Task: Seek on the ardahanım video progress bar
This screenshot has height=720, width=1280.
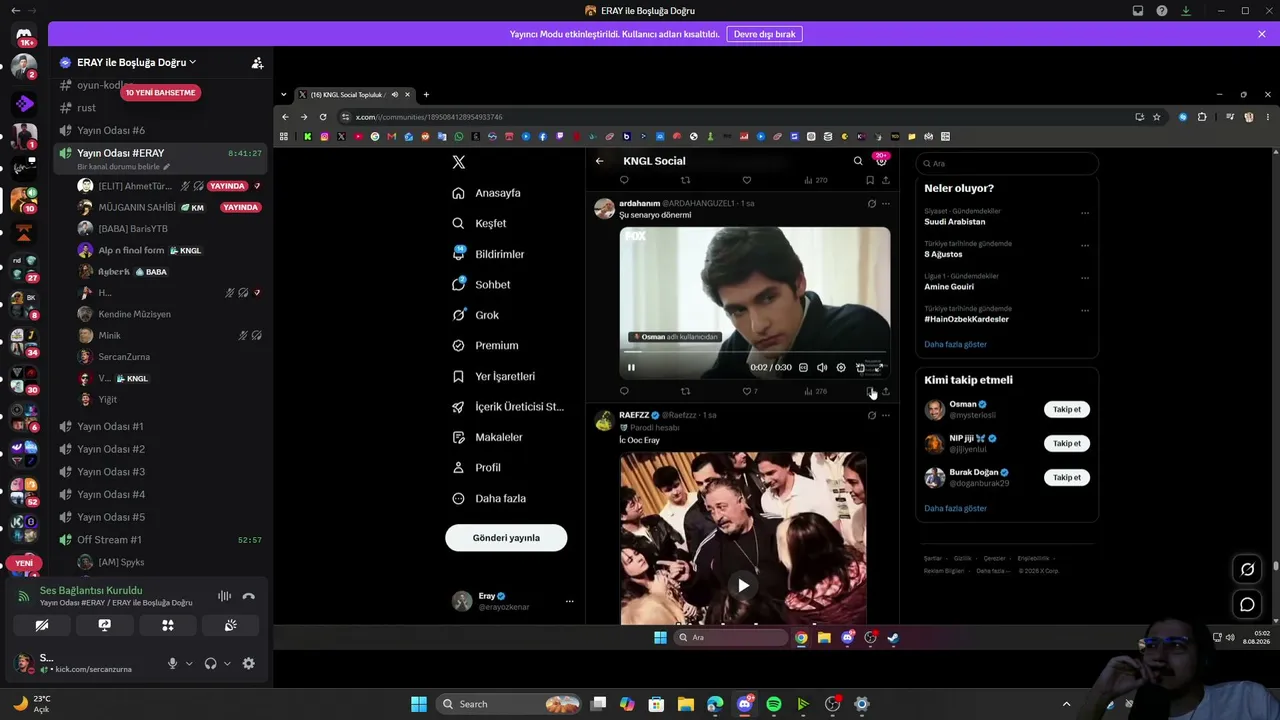Action: (755, 352)
